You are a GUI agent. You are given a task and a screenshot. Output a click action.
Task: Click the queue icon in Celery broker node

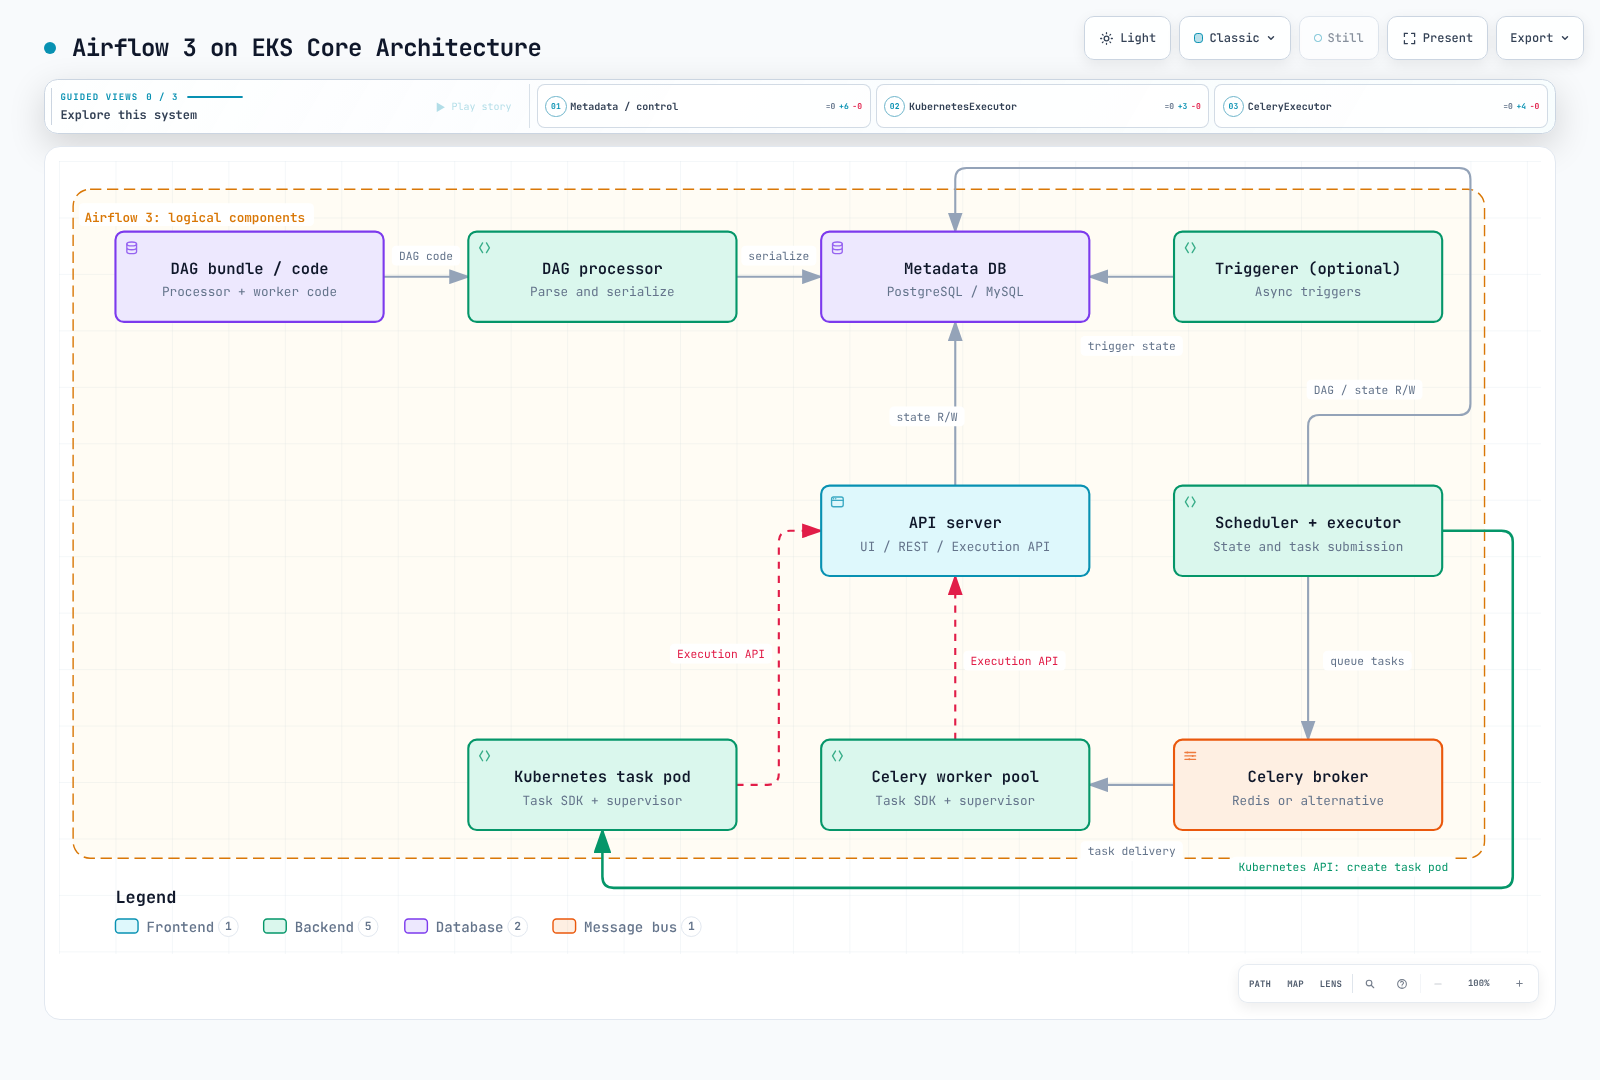[x=1191, y=756]
